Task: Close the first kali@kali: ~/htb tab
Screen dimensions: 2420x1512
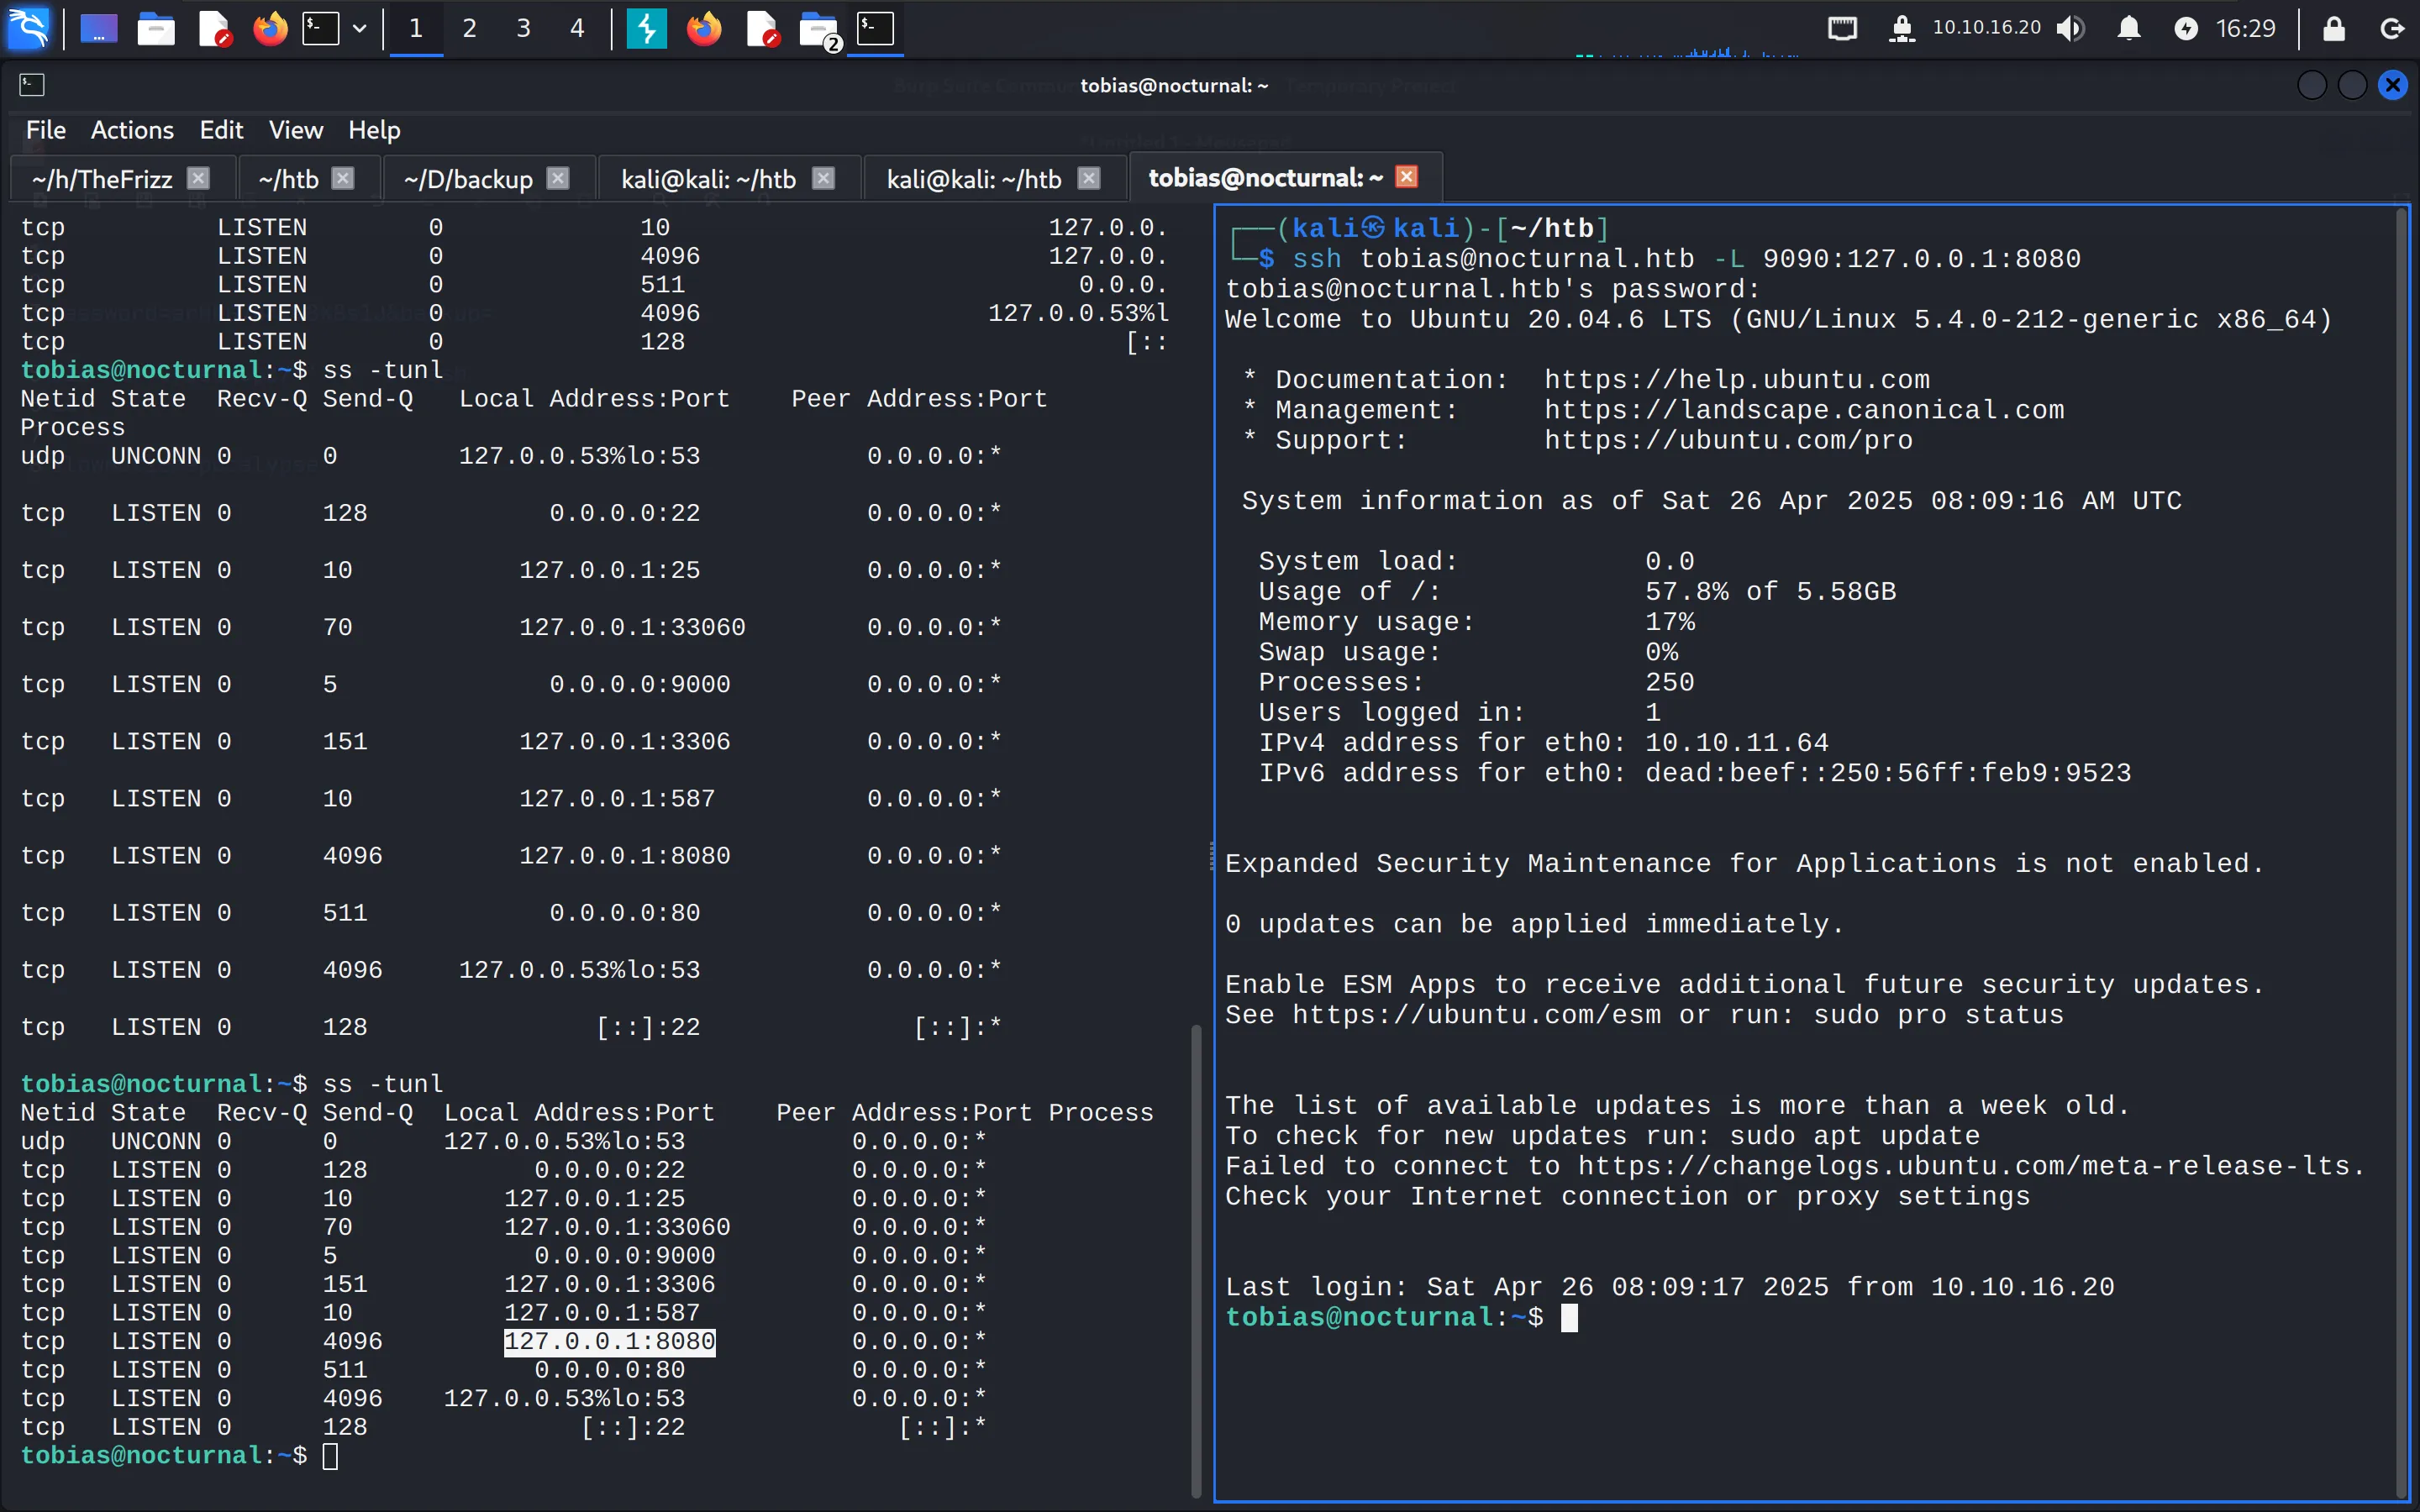Action: (x=823, y=178)
